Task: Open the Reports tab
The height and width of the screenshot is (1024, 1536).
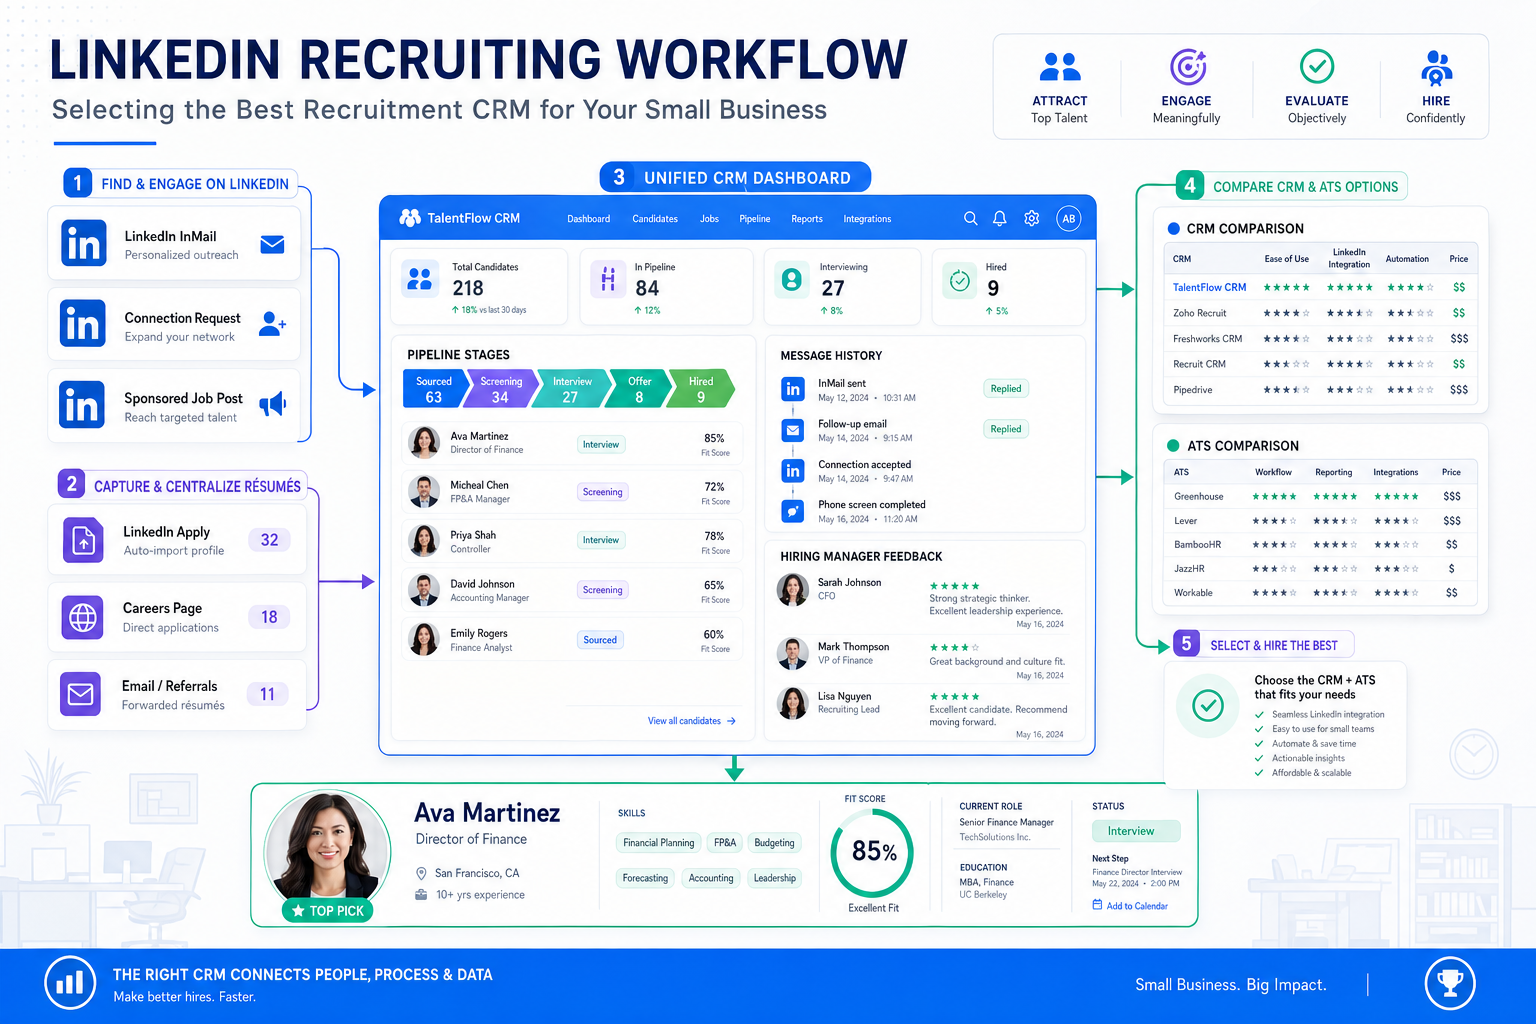Action: (x=807, y=219)
